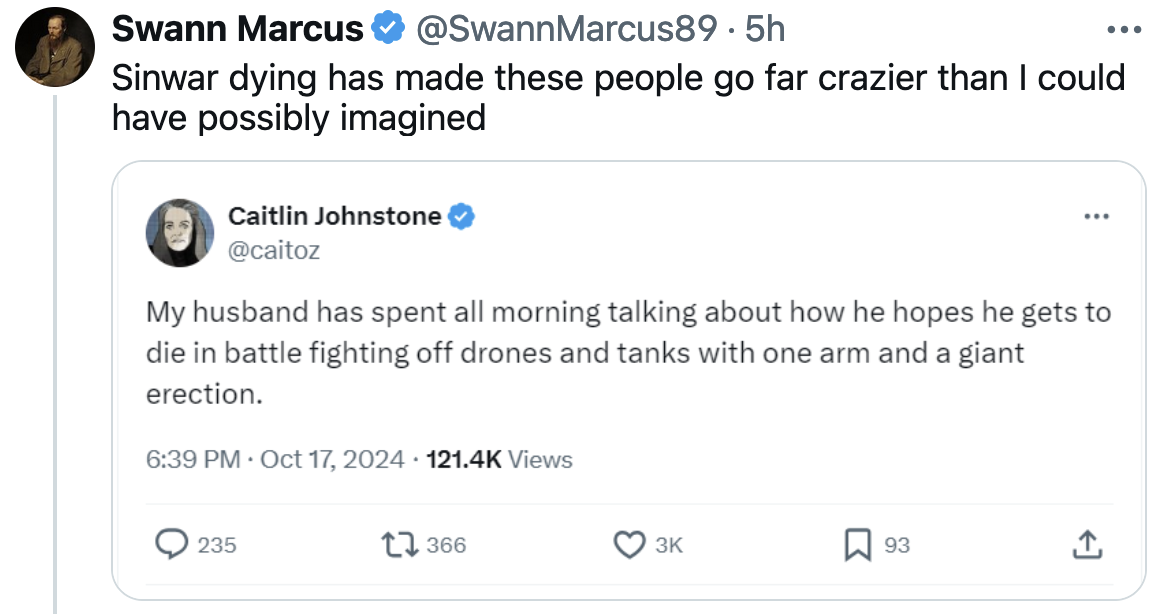Like the quoted tweet with the heart icon
The width and height of the screenshot is (1168, 614).
pyautogui.click(x=629, y=544)
